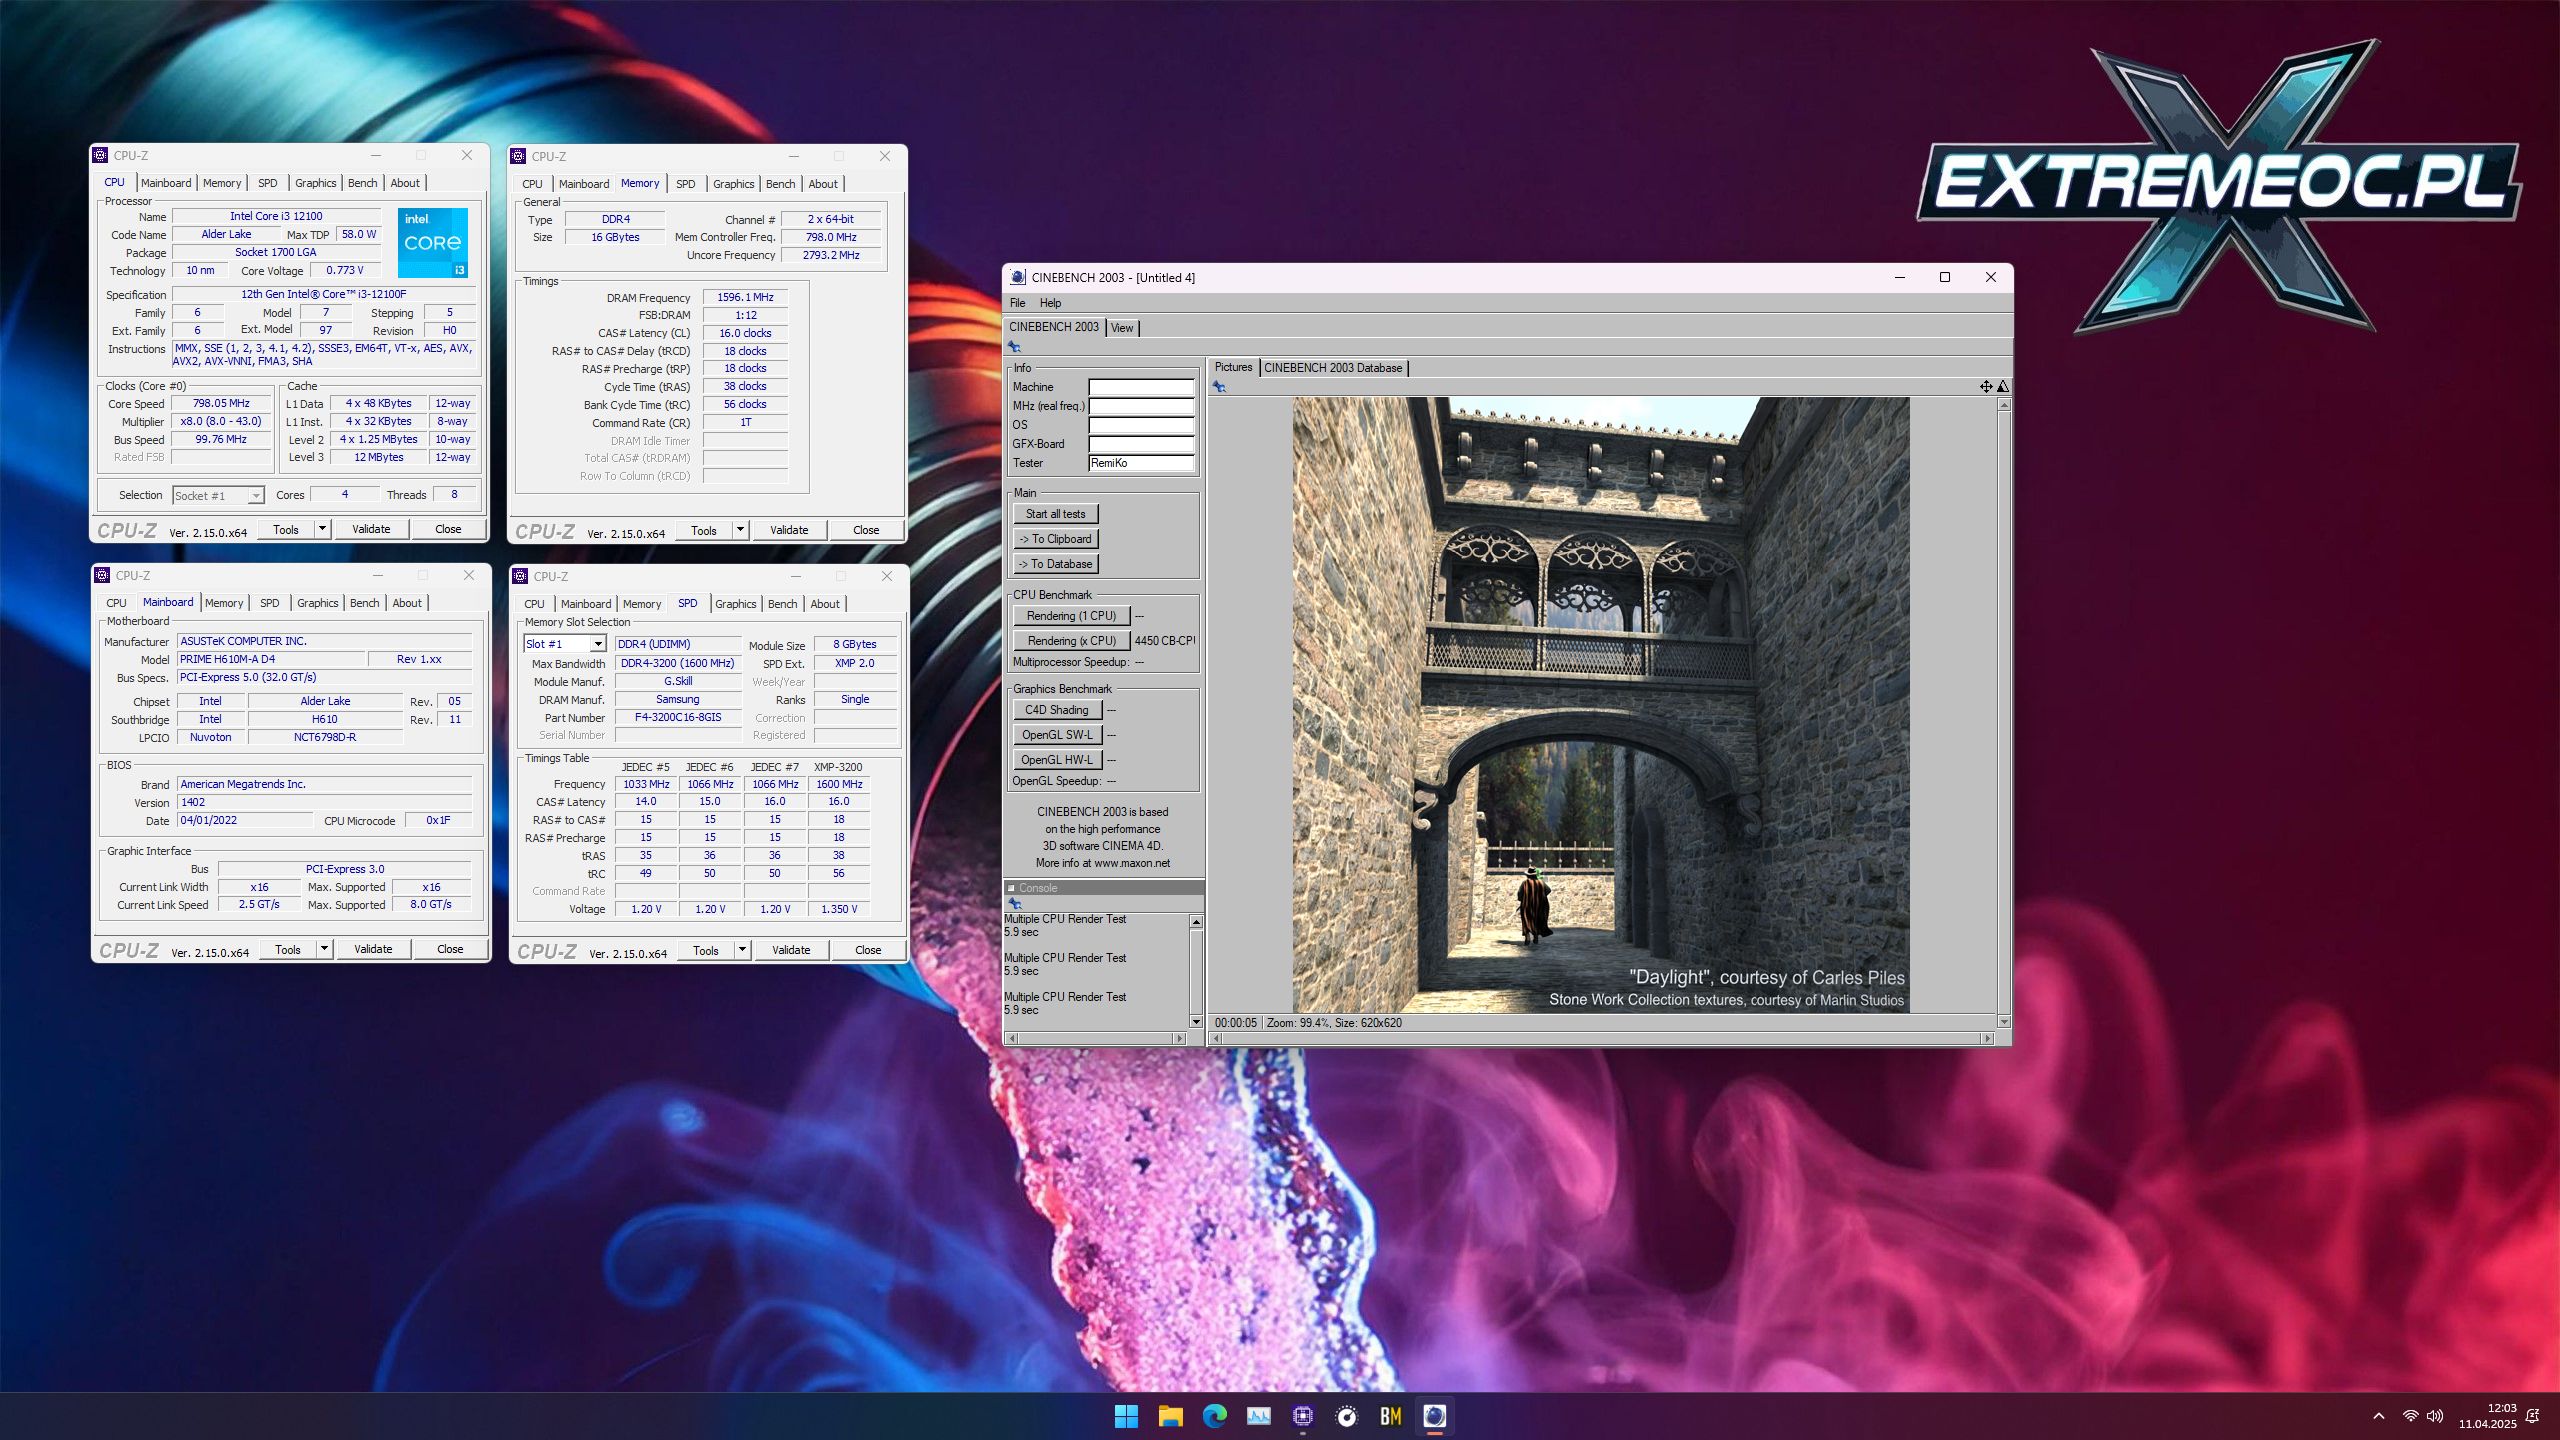Click Validate in the CPU-Z CPU window
This screenshot has width=2560, height=1440.
371,529
